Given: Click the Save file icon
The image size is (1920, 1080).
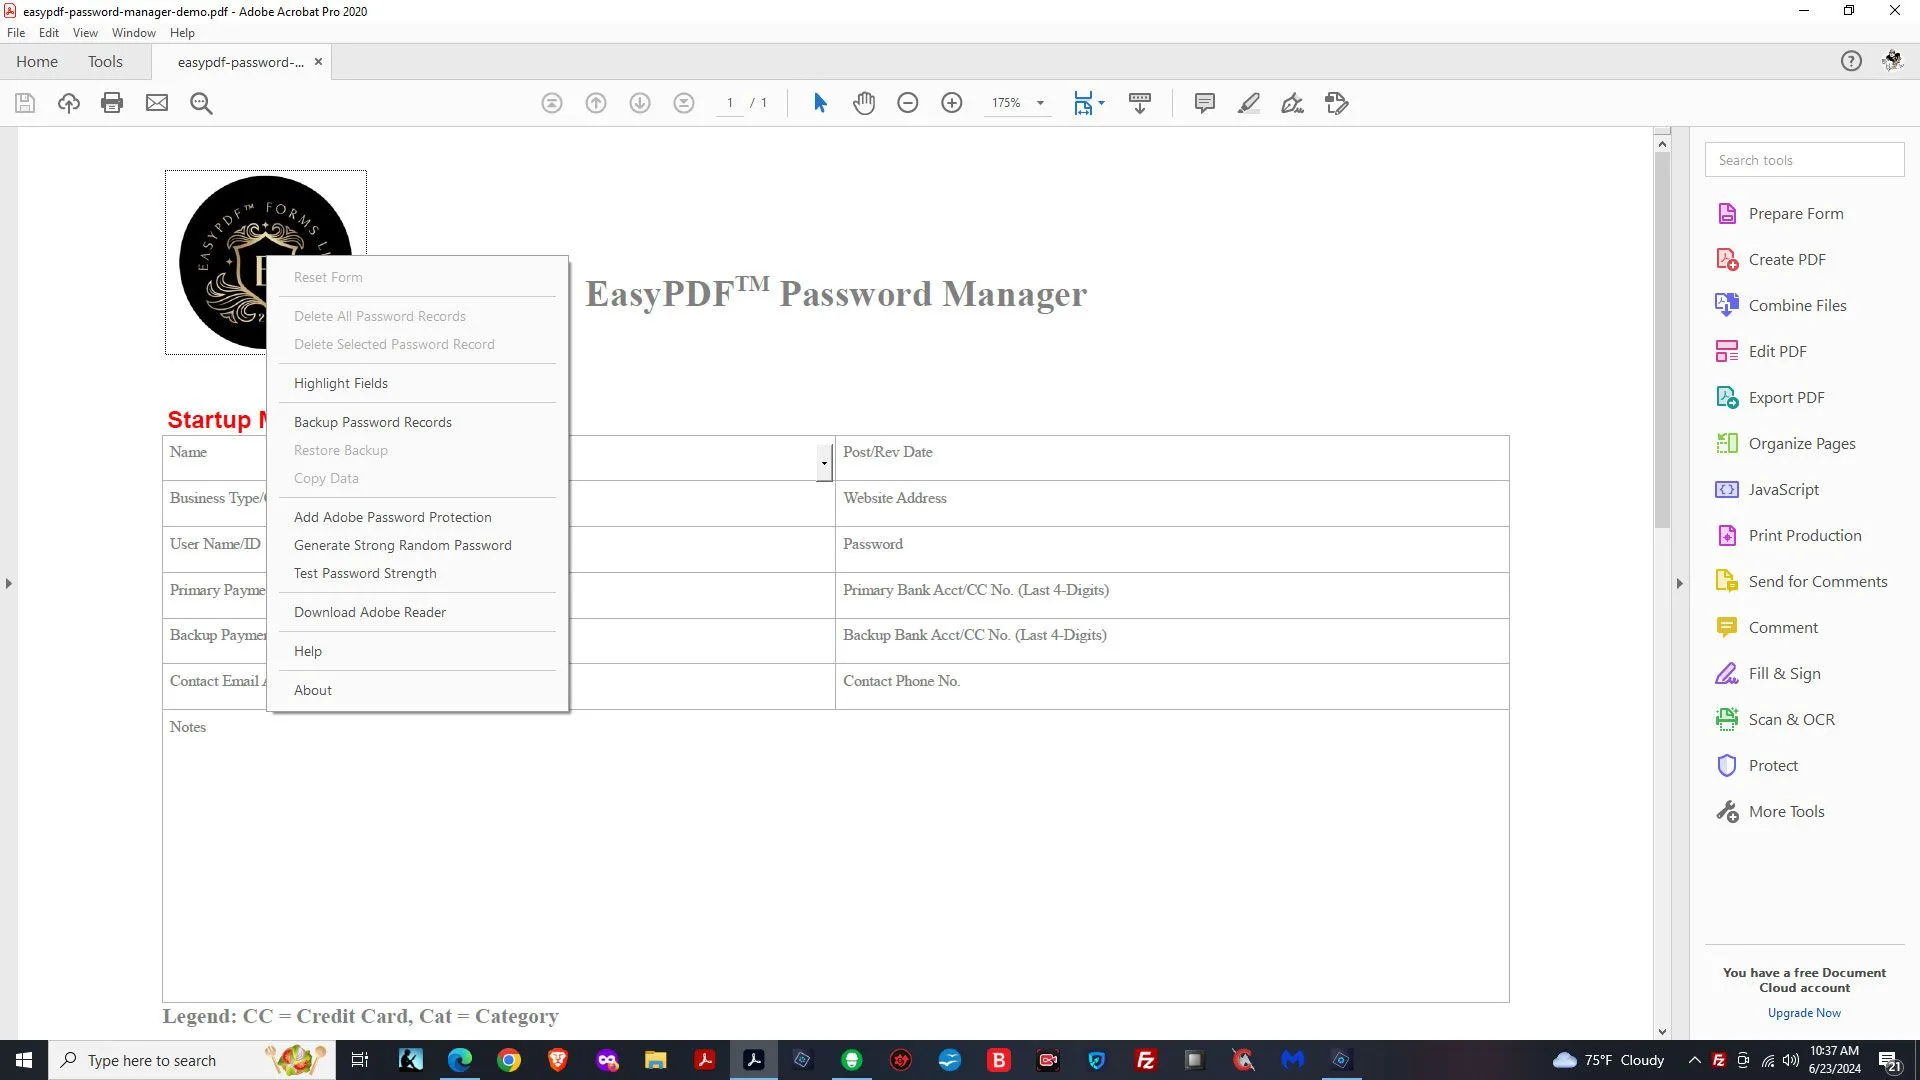Looking at the screenshot, I should click(x=25, y=103).
